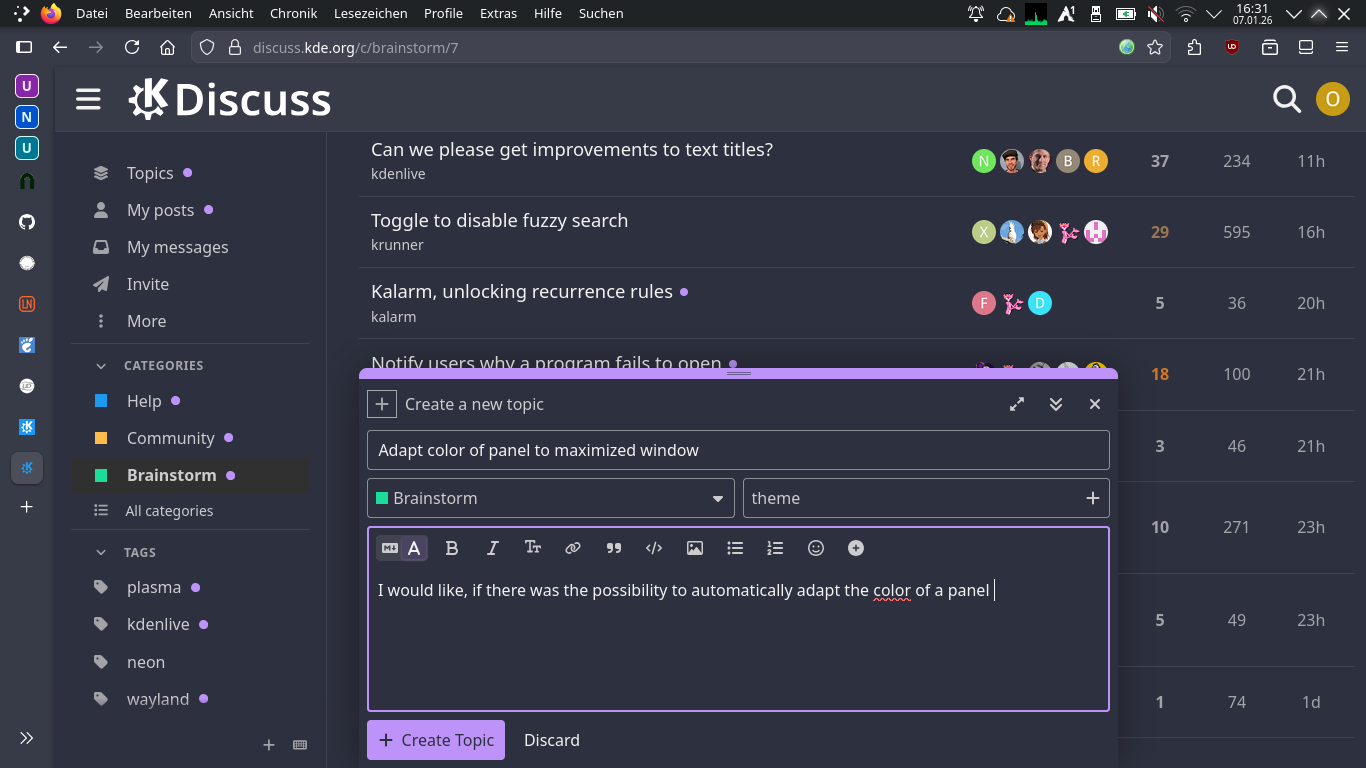Click the topic title input field
Screen dimensions: 1366x768
pyautogui.click(x=738, y=450)
